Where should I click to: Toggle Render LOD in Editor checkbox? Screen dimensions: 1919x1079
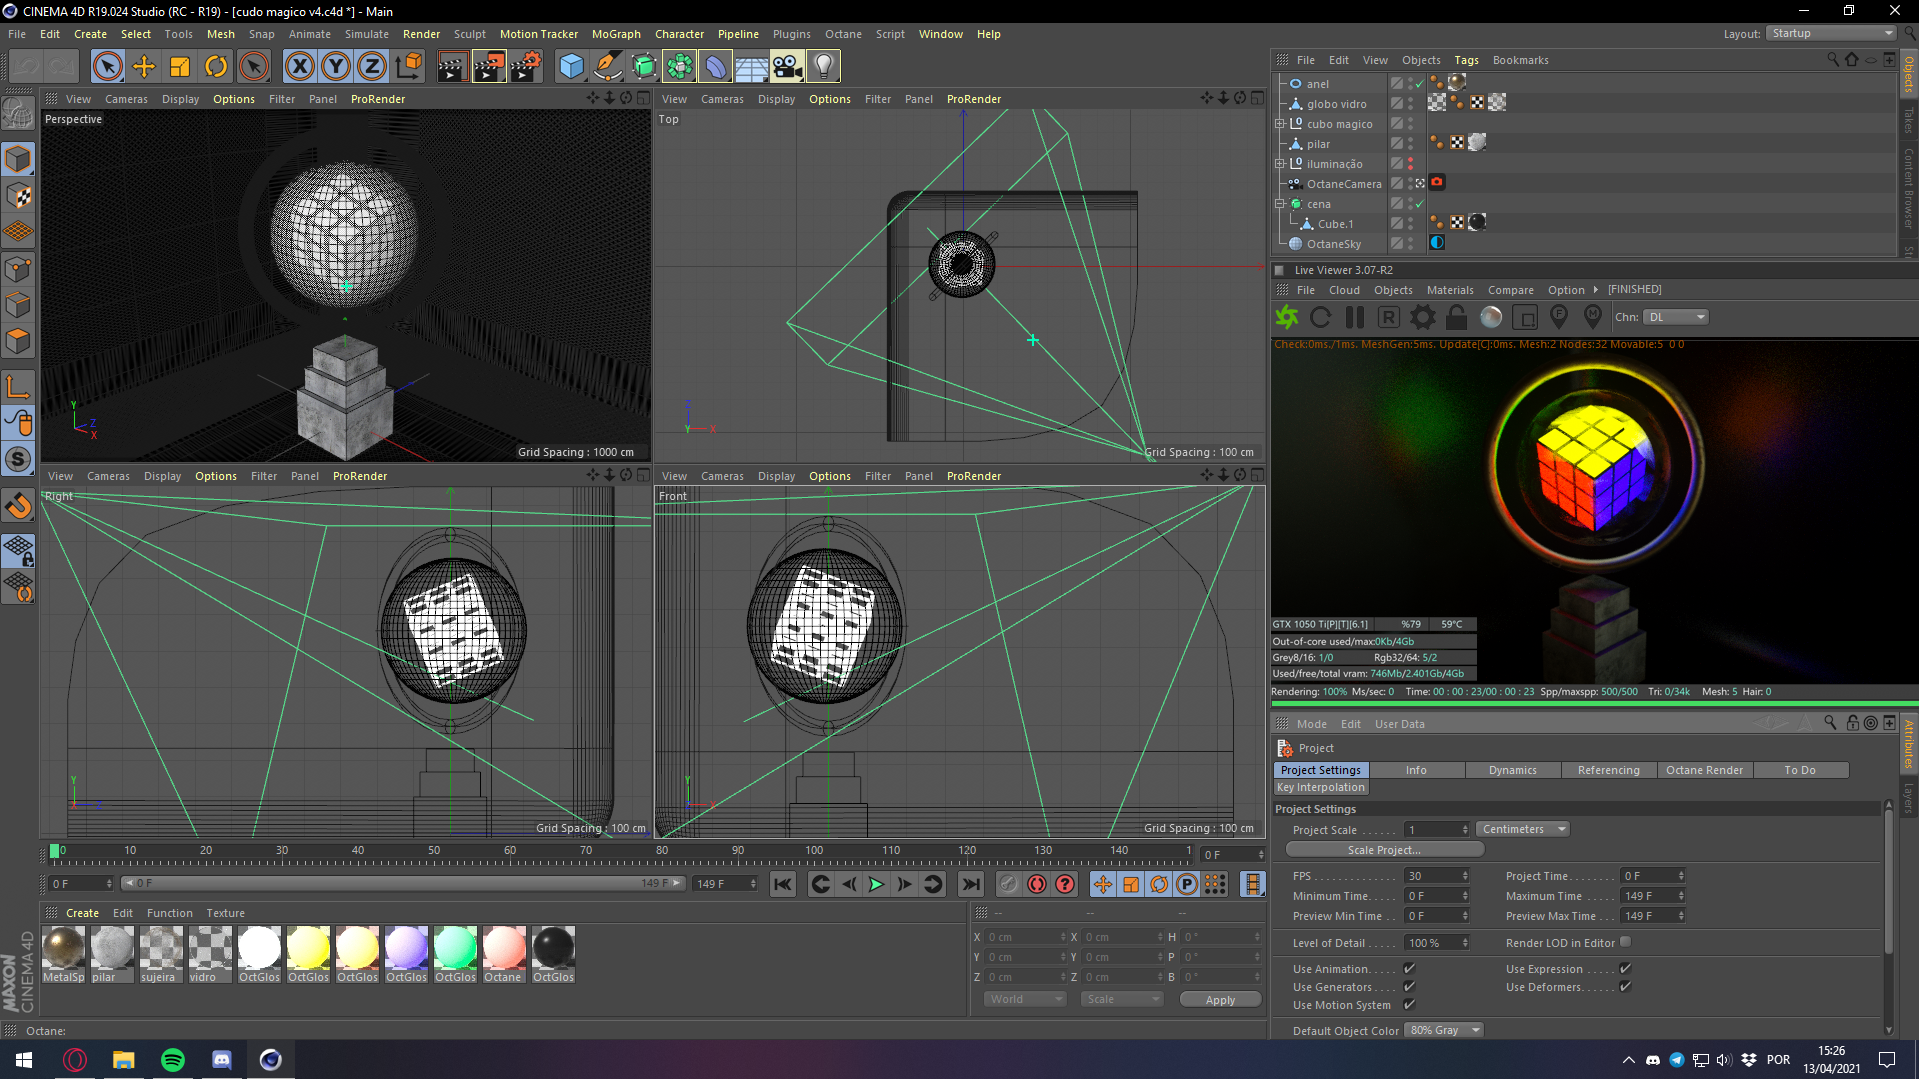(x=1625, y=942)
